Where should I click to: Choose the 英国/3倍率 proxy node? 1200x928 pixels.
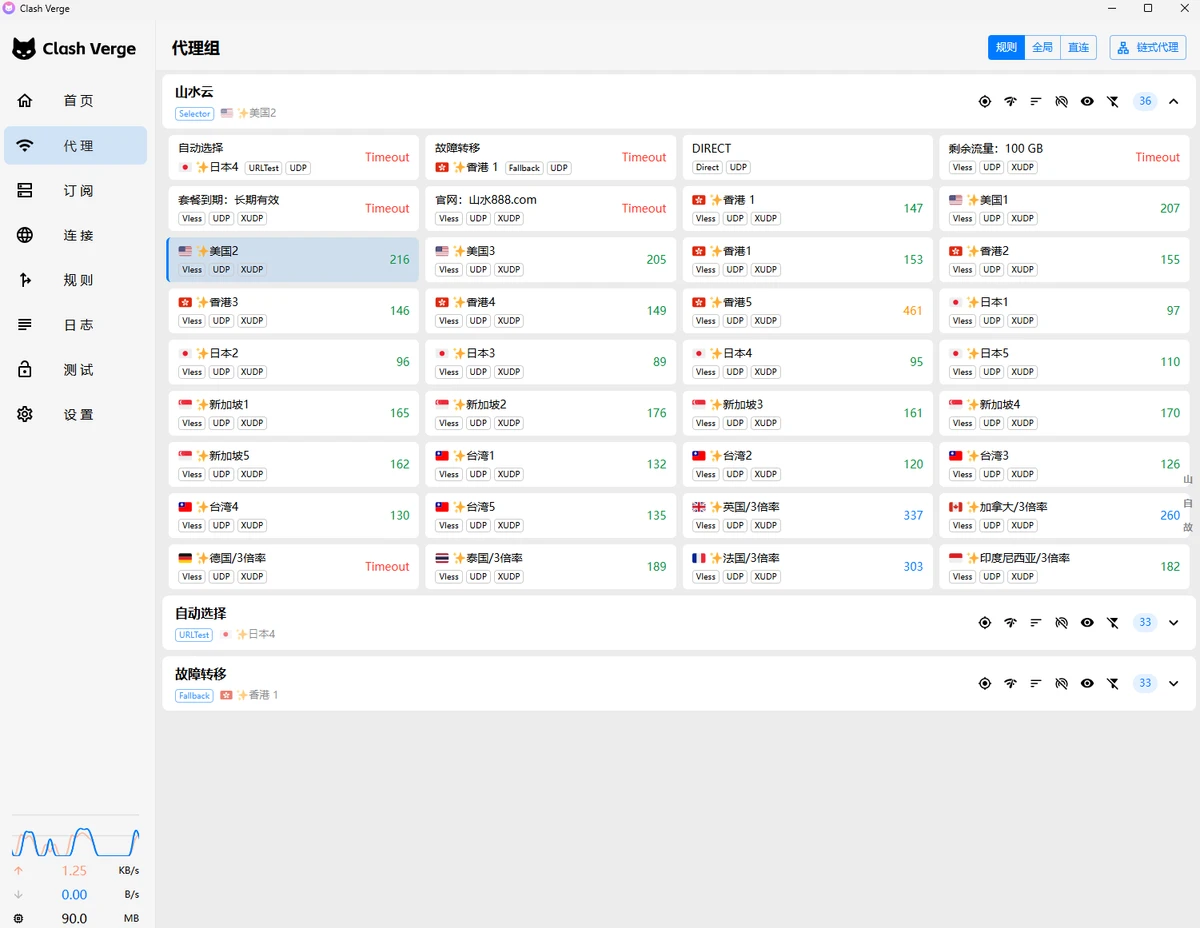[807, 515]
